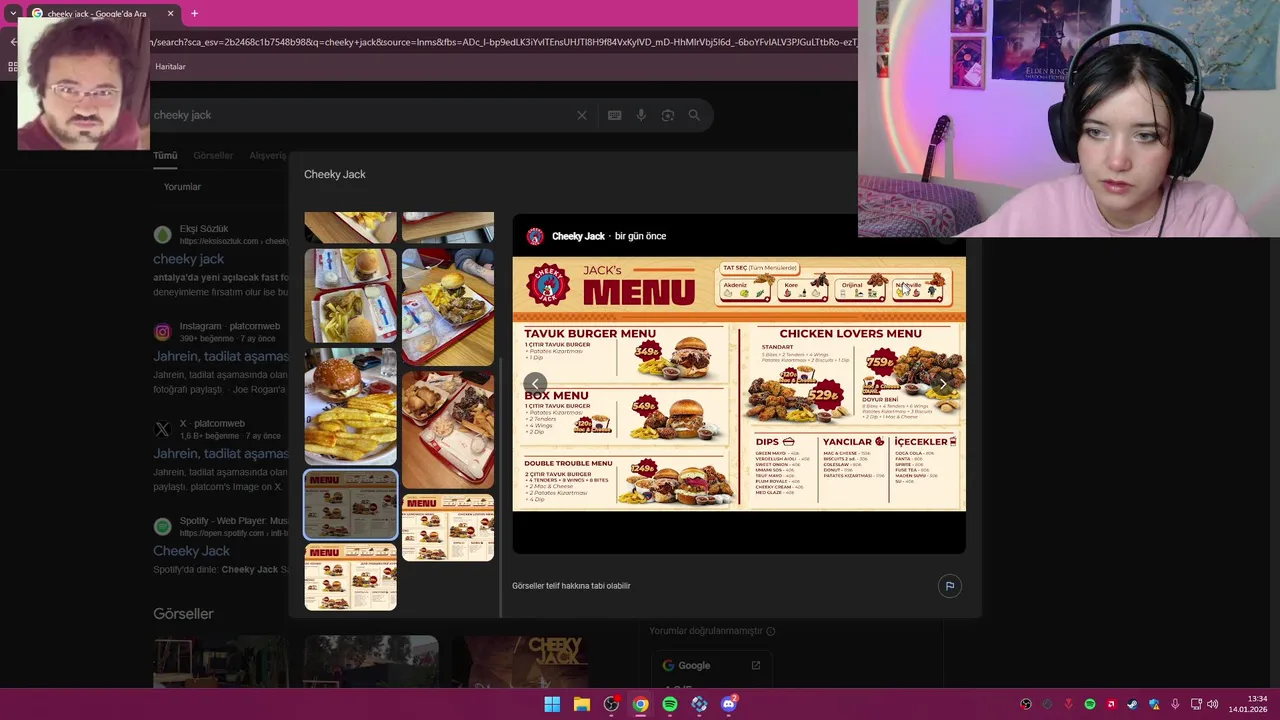Select the burger and fries thumbnail
This screenshot has height=720, width=1280.
pos(350,407)
